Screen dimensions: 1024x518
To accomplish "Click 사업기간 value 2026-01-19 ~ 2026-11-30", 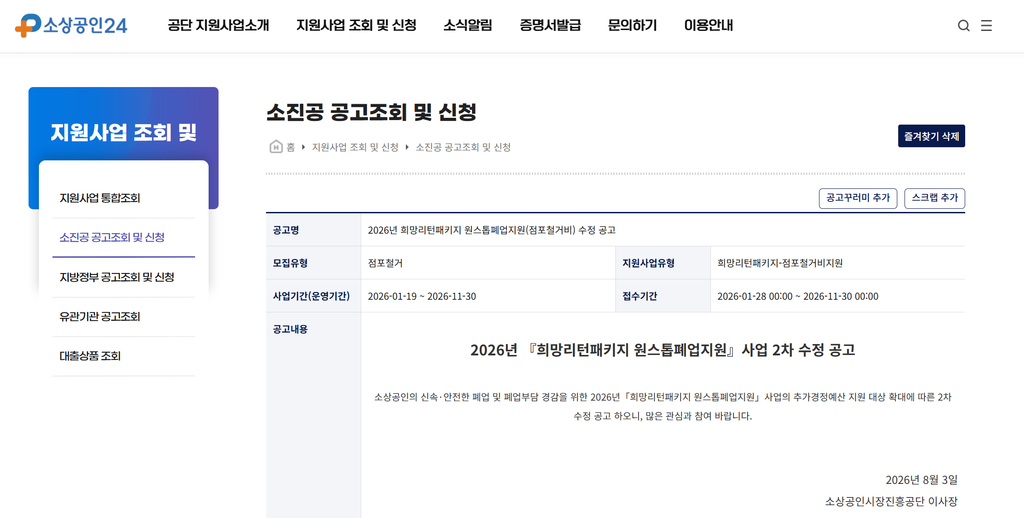I will 422,297.
